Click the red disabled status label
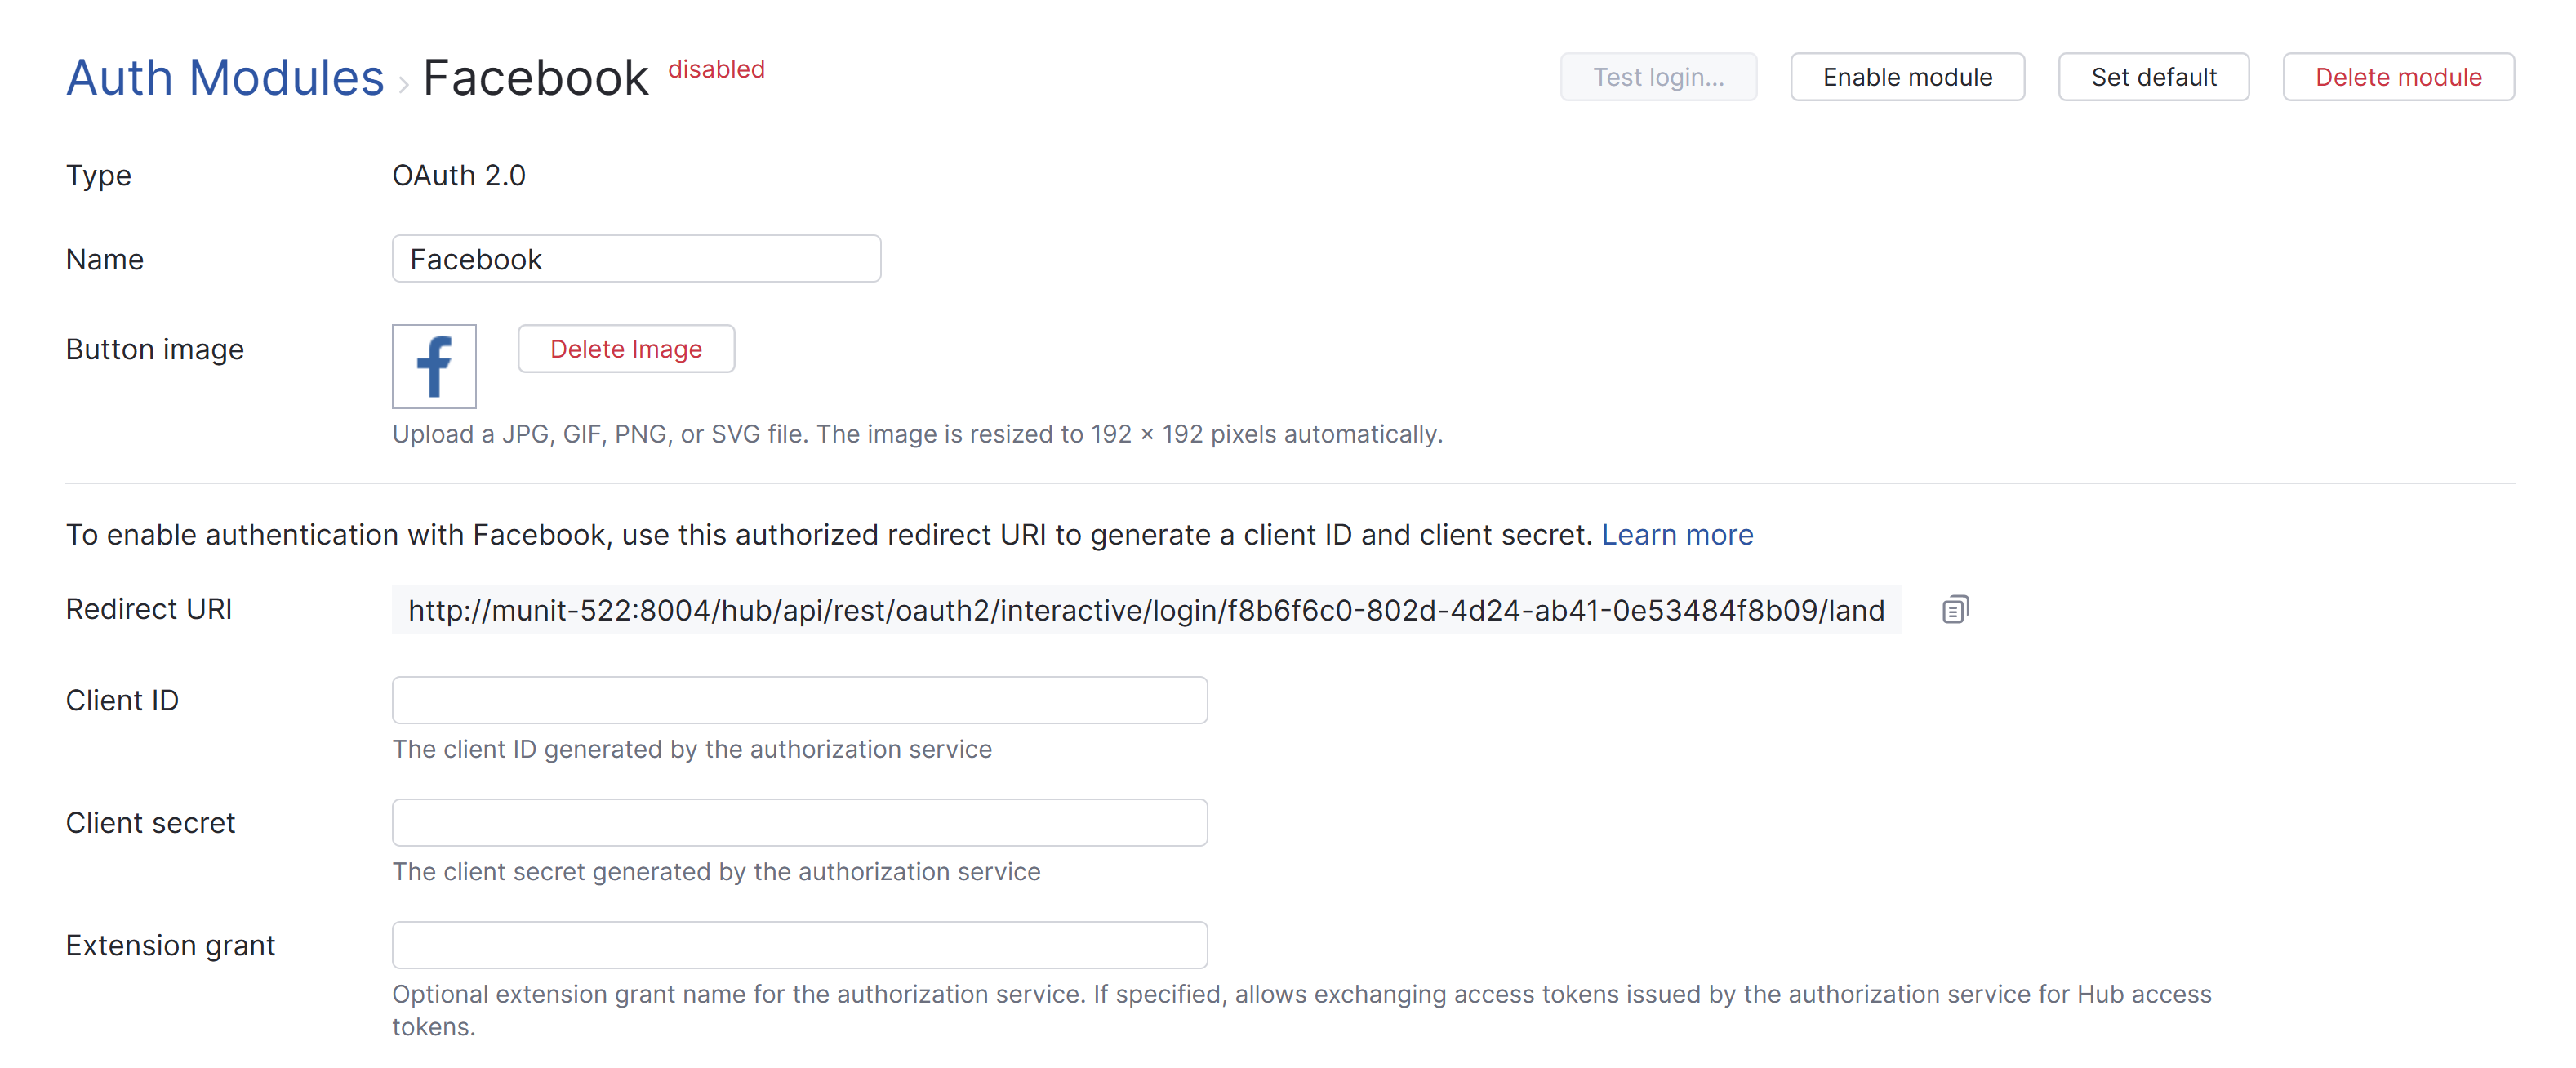The image size is (2576, 1068). coord(716,69)
